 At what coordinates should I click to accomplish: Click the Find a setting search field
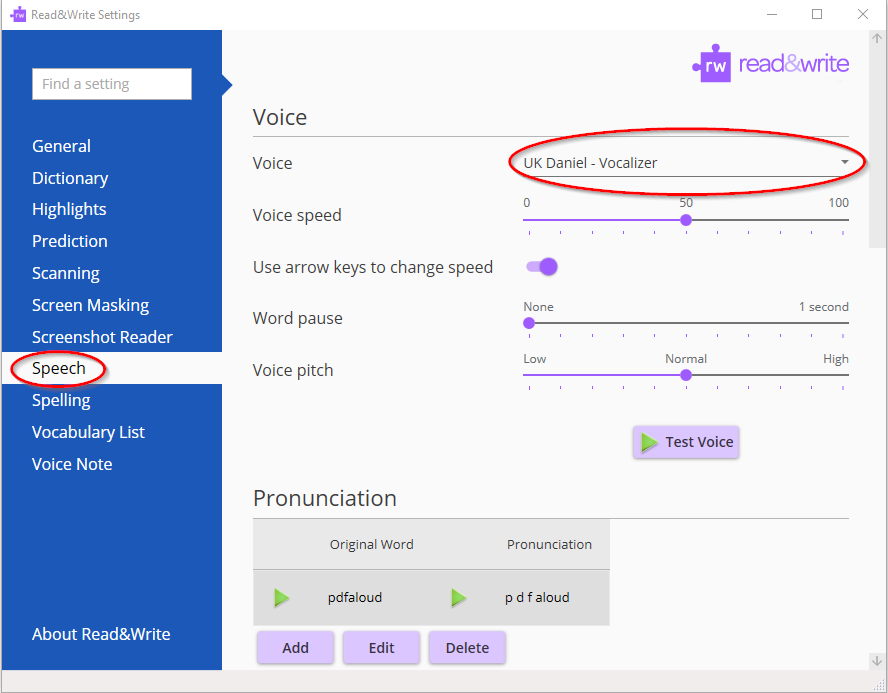pos(112,84)
